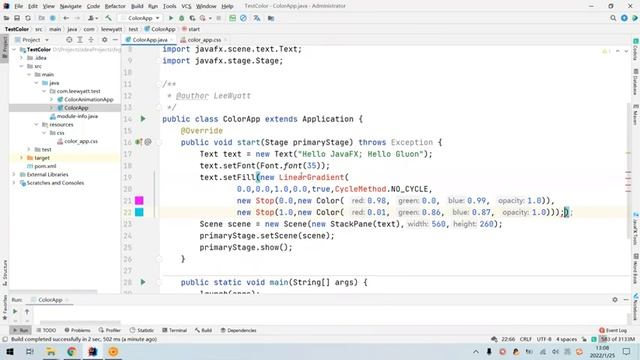Expand the target folder node
Viewport: 640px width, 360px height.
22,158
